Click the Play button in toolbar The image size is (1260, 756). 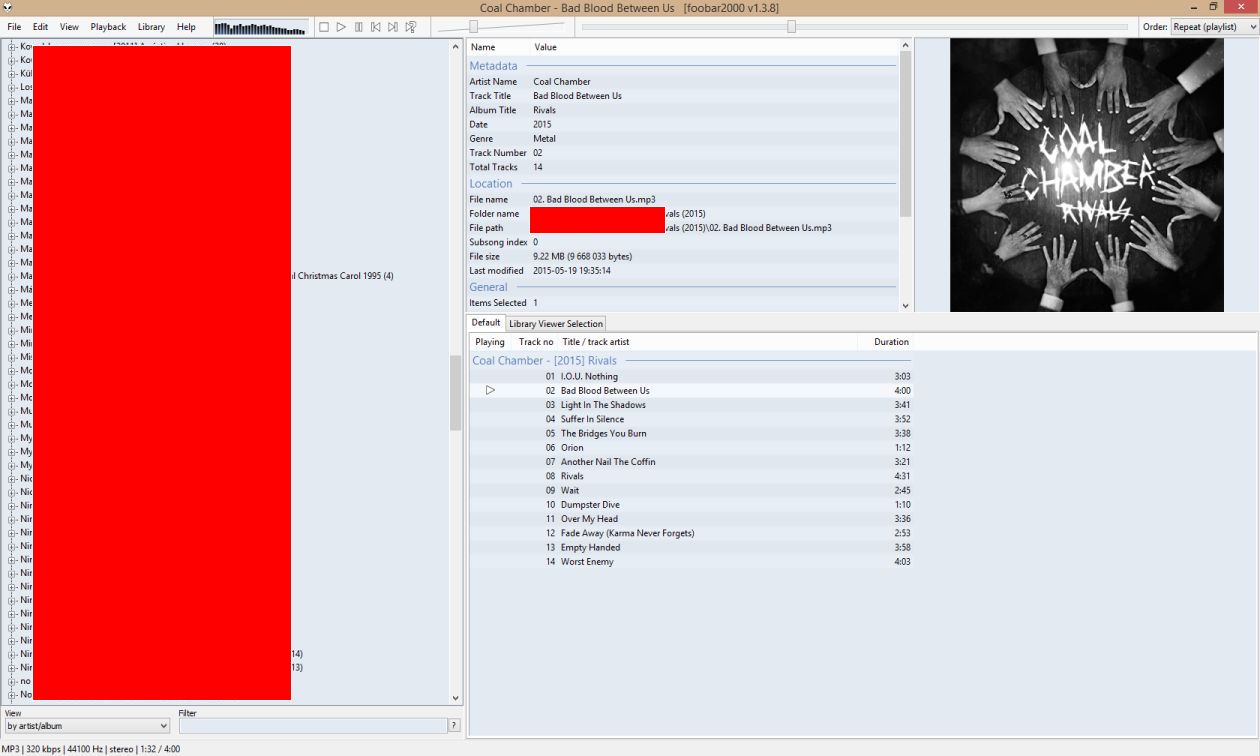(341, 27)
